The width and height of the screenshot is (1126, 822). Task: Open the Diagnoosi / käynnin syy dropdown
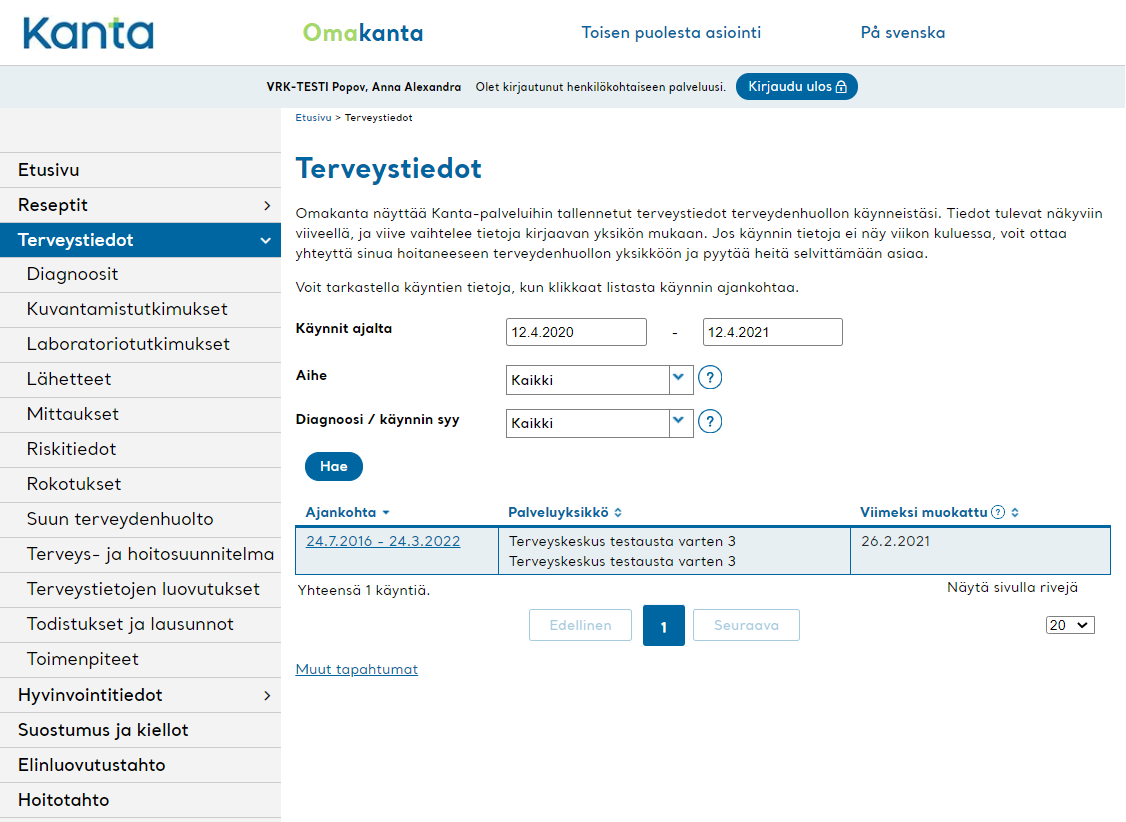(600, 423)
